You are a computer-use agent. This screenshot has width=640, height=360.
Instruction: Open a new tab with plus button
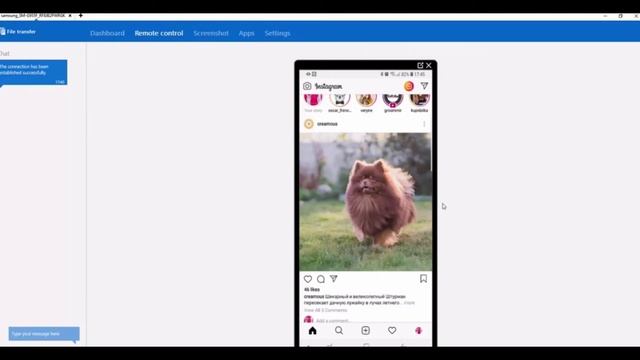(x=80, y=16)
